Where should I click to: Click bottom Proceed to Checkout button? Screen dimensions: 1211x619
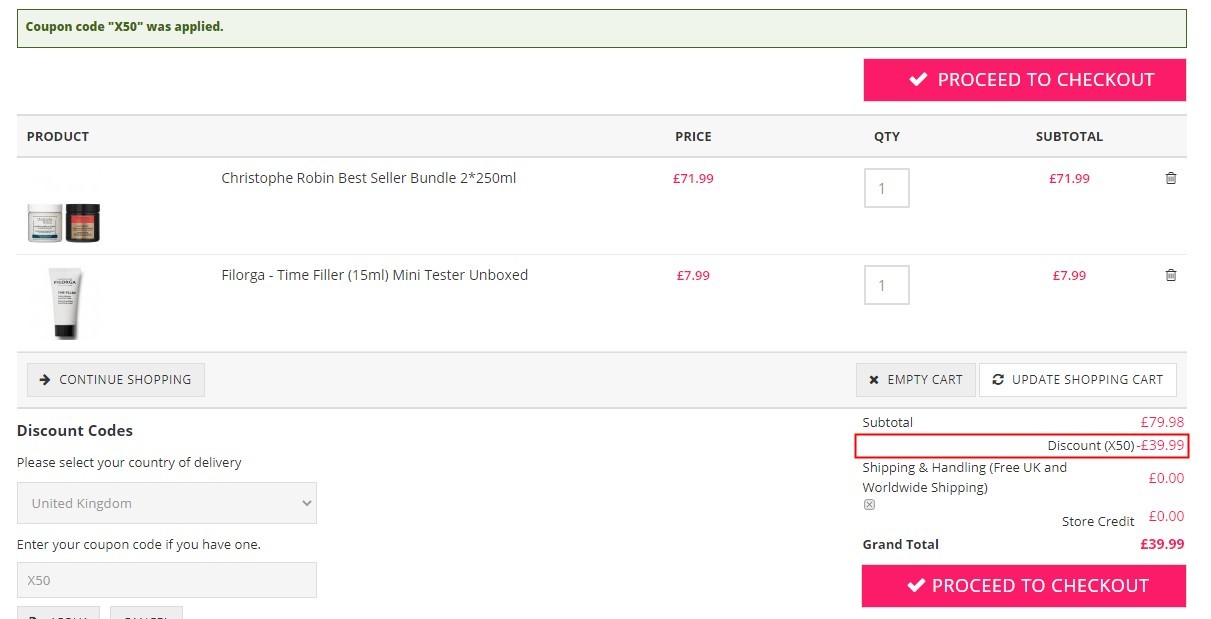pyautogui.click(x=1024, y=586)
